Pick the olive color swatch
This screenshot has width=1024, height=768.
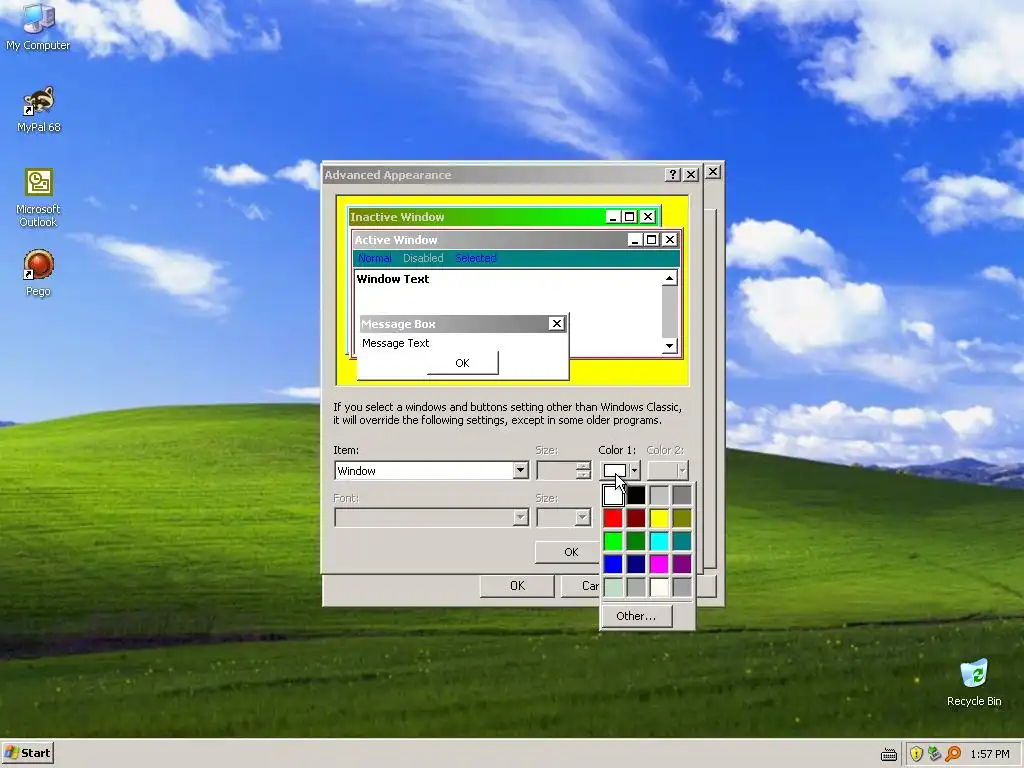point(682,518)
